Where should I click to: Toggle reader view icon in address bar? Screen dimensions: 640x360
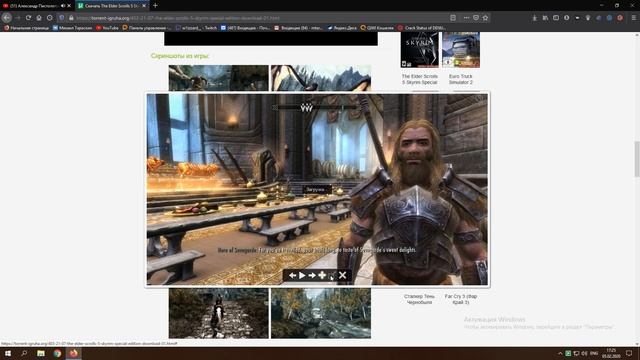pyautogui.click(x=453, y=18)
